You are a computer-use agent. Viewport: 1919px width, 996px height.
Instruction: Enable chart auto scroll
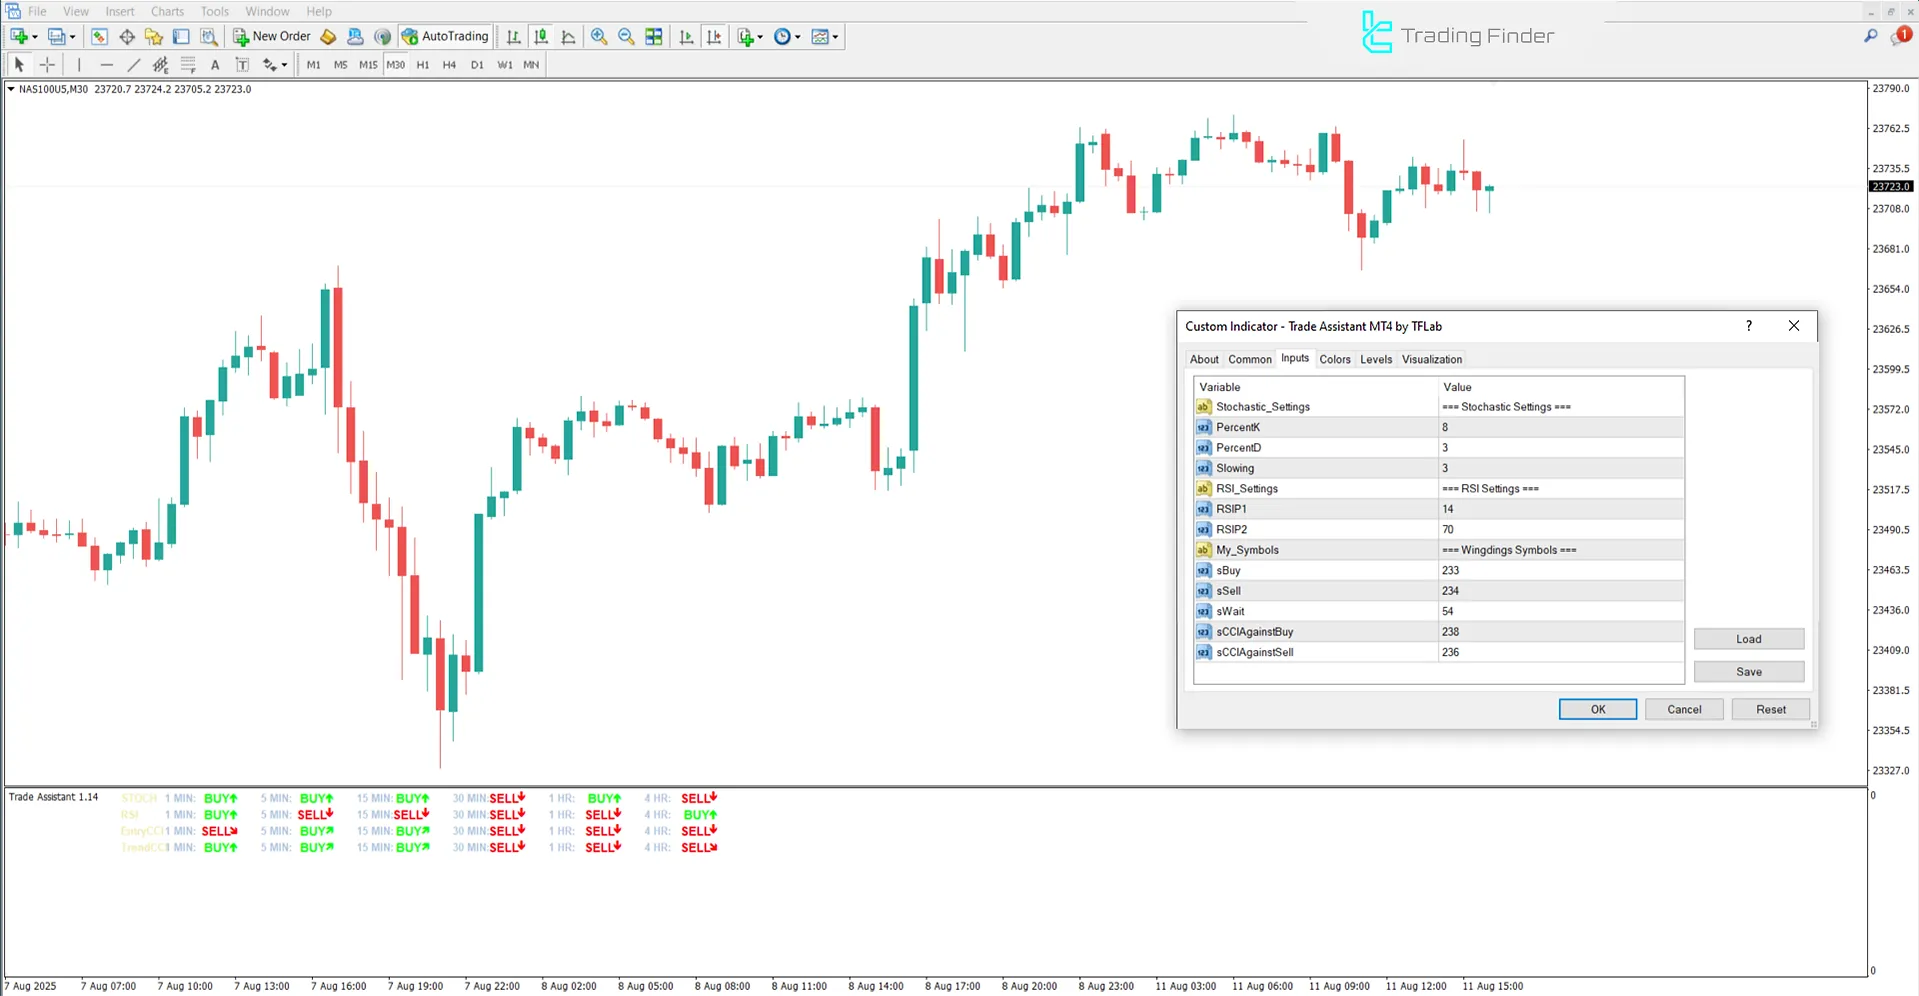tap(686, 36)
